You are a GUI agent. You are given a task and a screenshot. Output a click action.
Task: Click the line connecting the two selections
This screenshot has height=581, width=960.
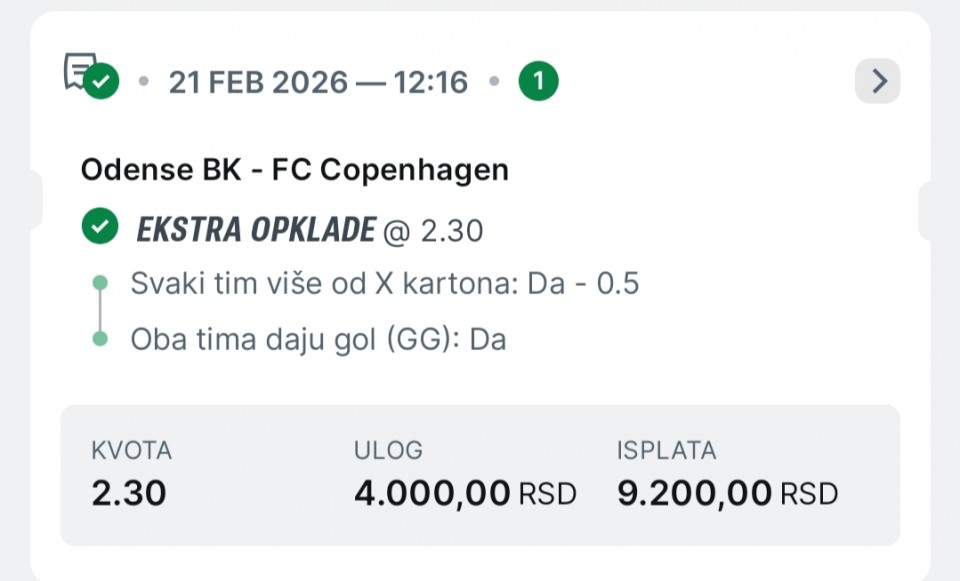coord(100,312)
